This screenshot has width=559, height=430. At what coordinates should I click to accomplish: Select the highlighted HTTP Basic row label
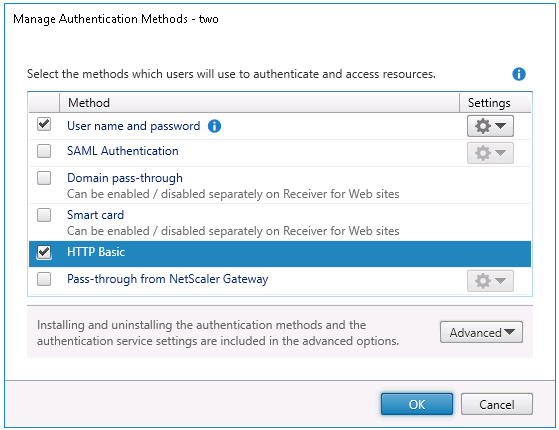point(96,252)
